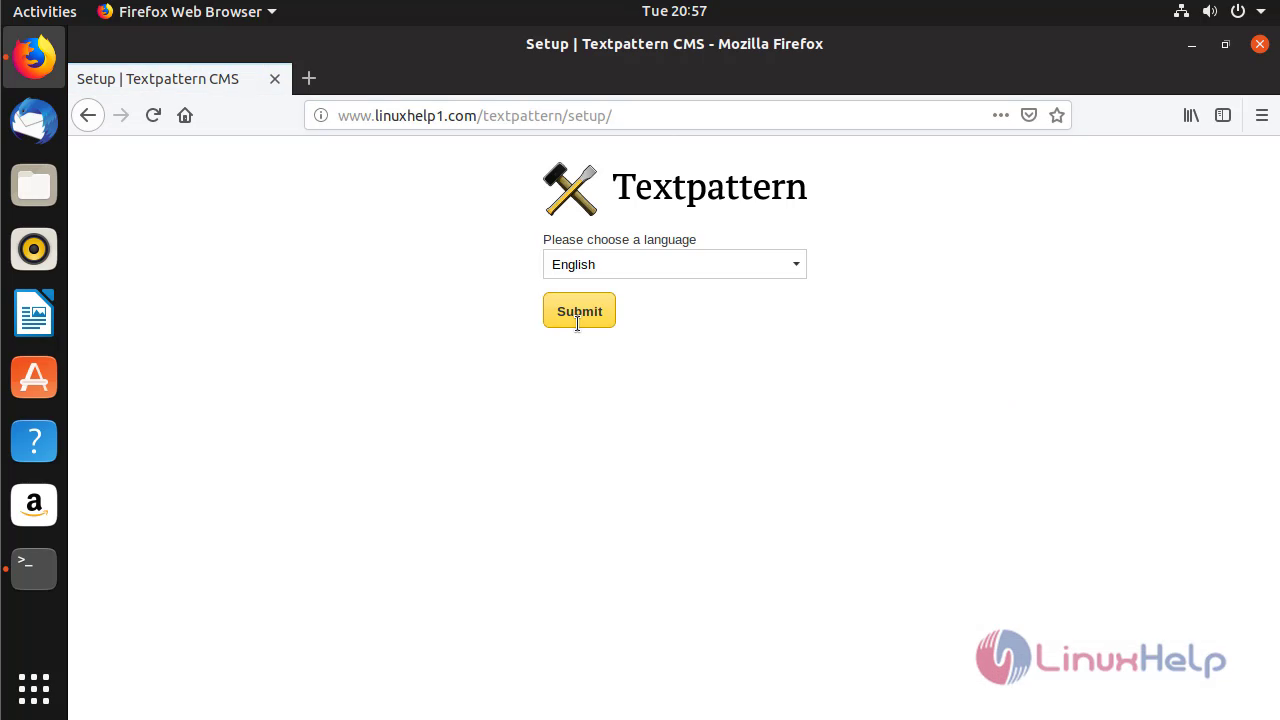Show site information in the address bar
The width and height of the screenshot is (1280, 720).
point(321,115)
